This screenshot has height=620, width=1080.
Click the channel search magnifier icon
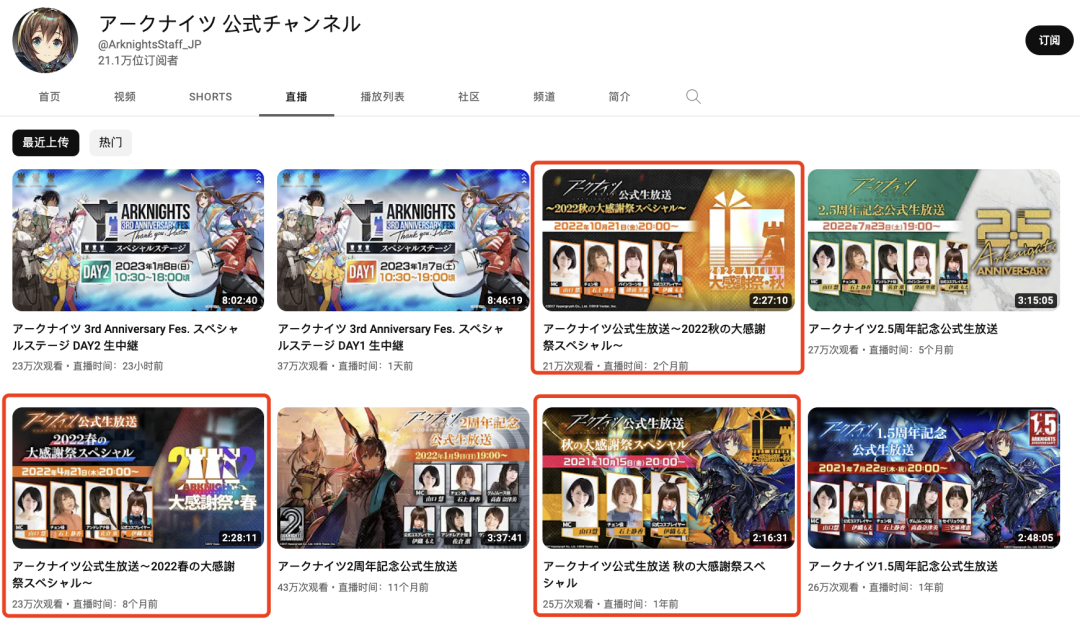[x=693, y=96]
